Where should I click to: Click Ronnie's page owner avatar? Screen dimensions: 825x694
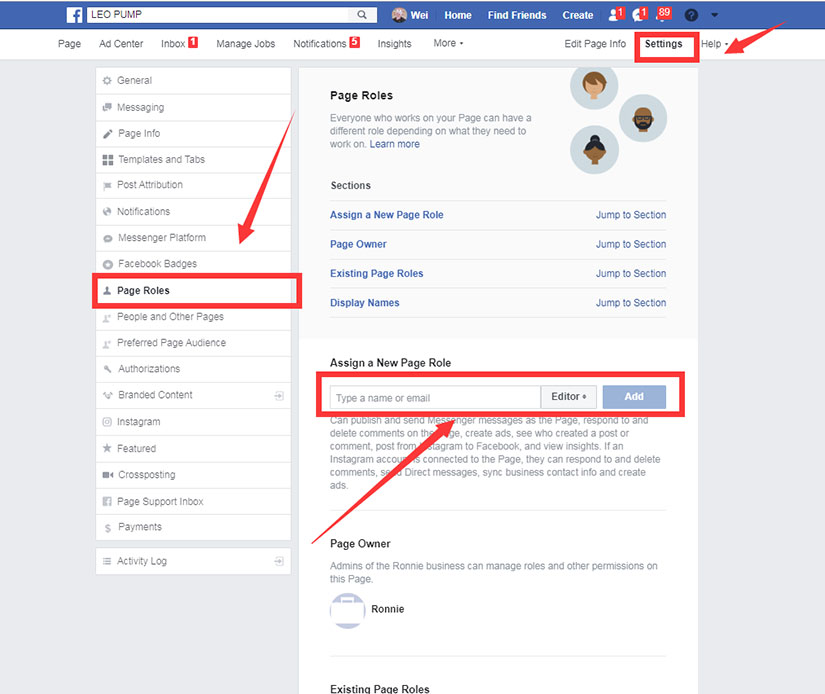[x=347, y=610]
